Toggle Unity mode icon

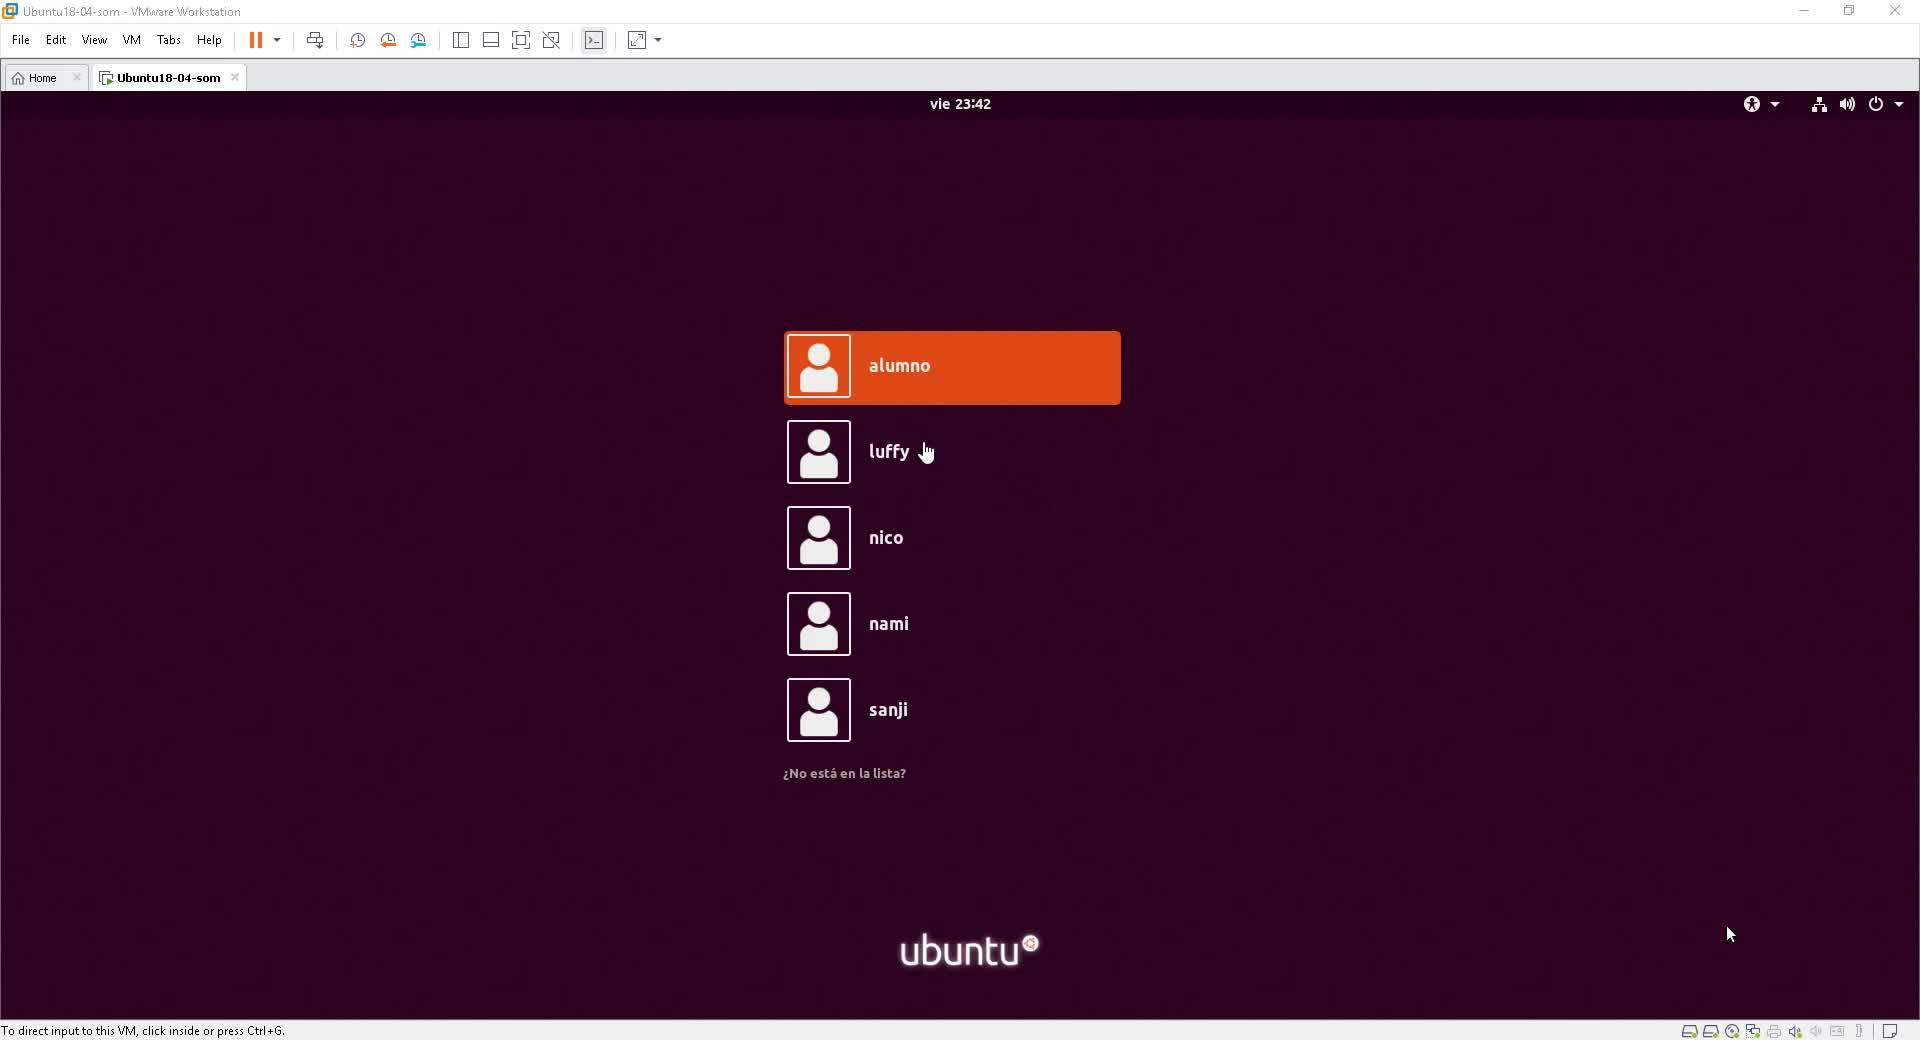click(551, 40)
